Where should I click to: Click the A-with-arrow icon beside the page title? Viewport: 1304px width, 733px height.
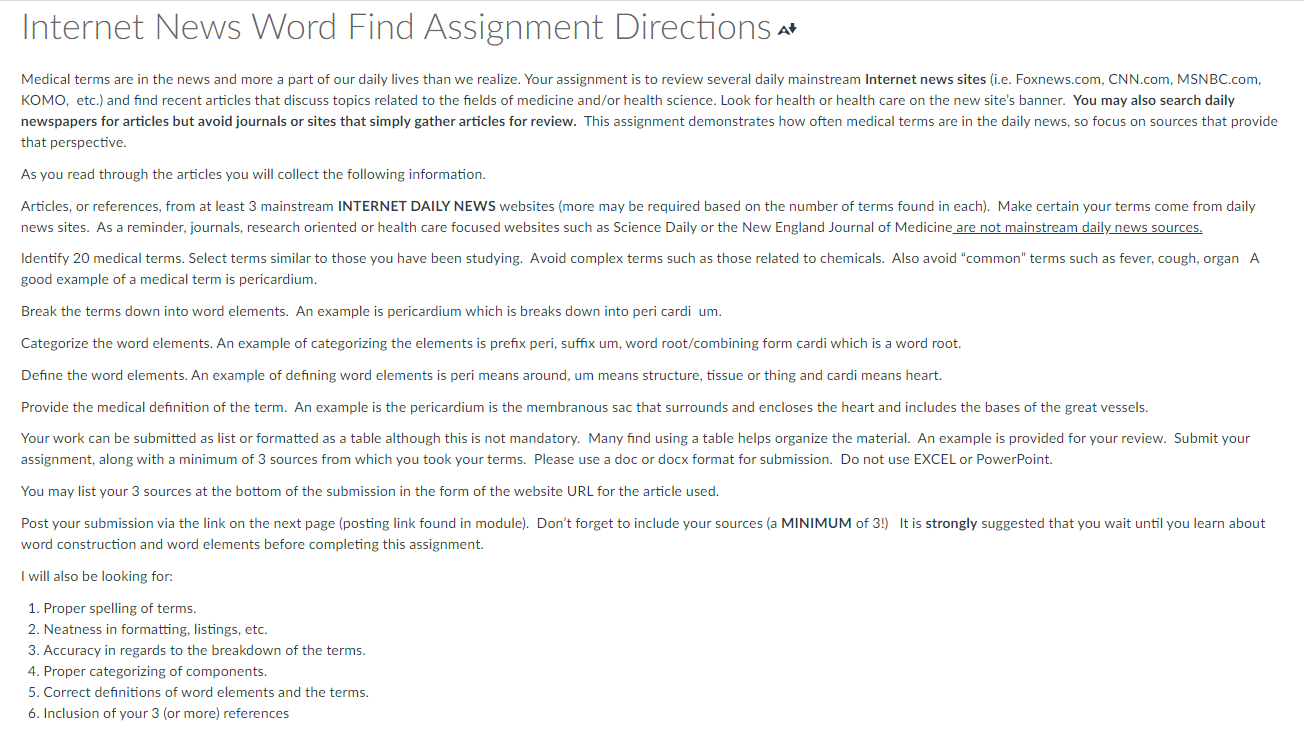click(x=787, y=30)
